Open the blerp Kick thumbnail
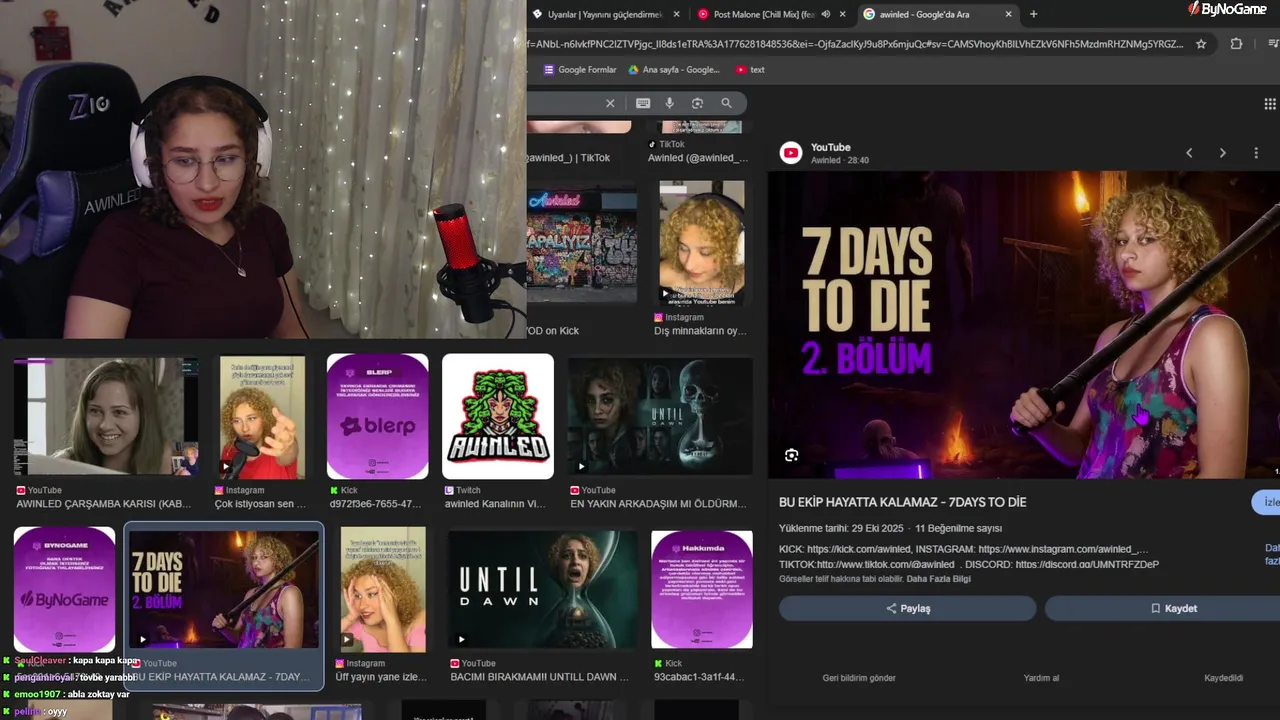1280x720 pixels. click(377, 416)
